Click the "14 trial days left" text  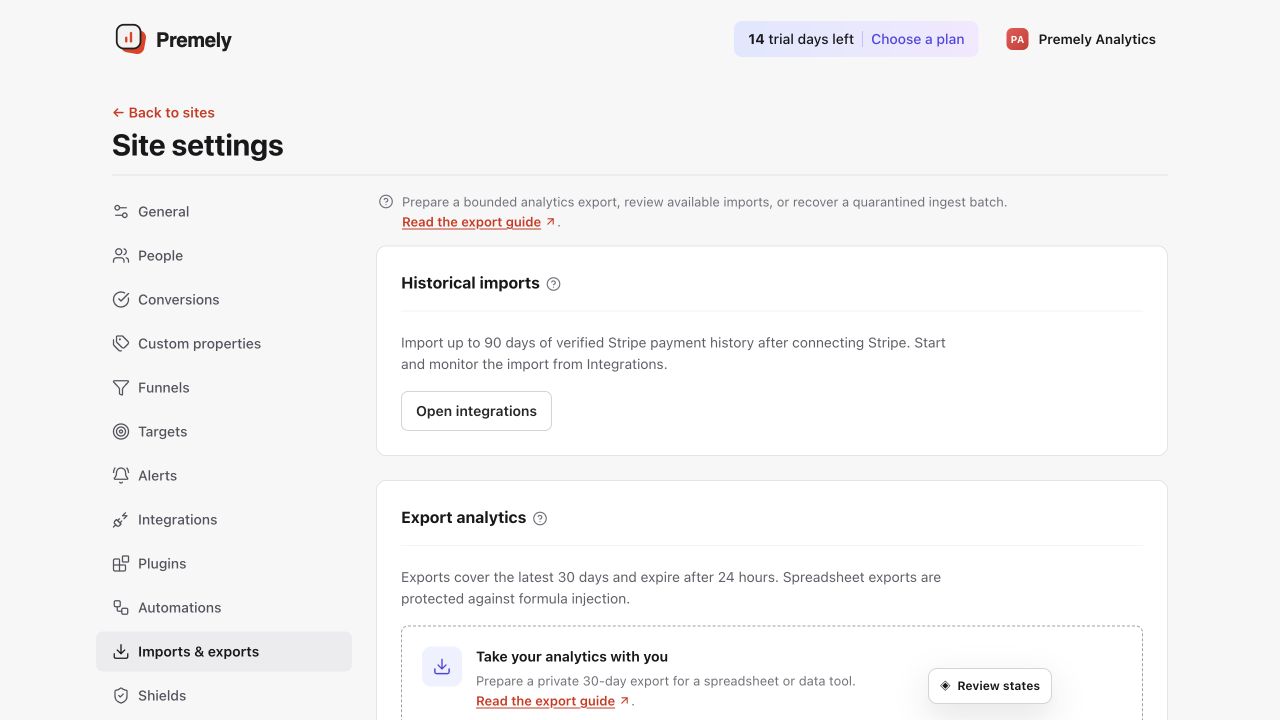pos(801,39)
